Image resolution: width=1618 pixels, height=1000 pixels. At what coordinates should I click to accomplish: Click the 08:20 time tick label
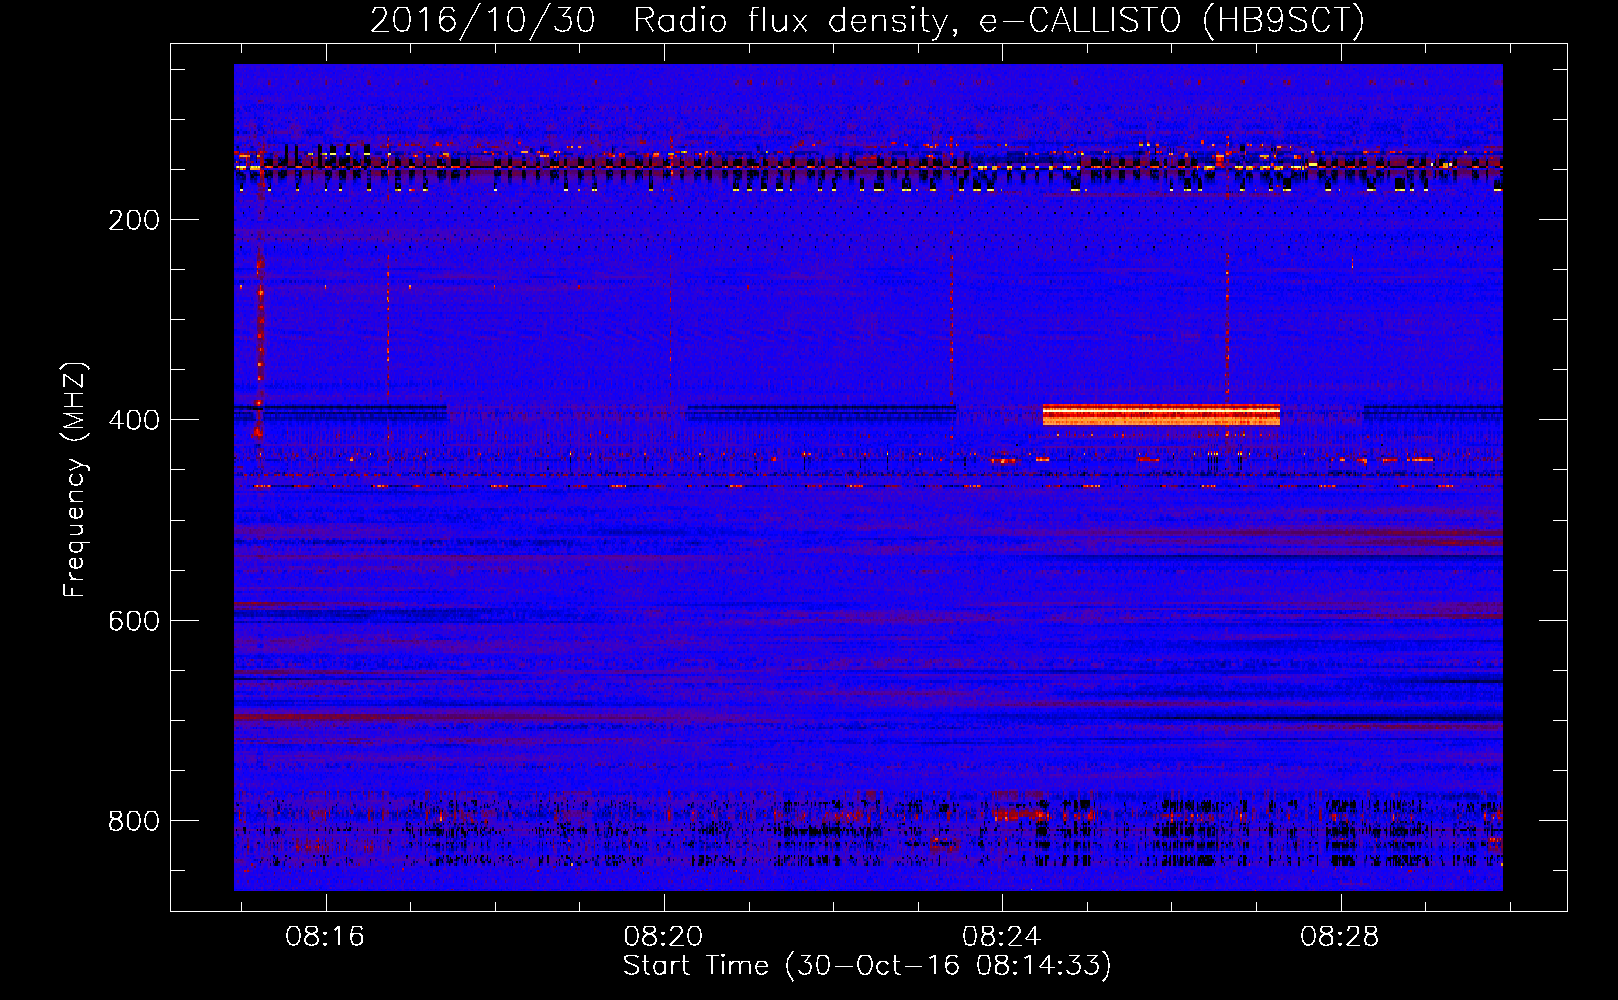(x=663, y=937)
